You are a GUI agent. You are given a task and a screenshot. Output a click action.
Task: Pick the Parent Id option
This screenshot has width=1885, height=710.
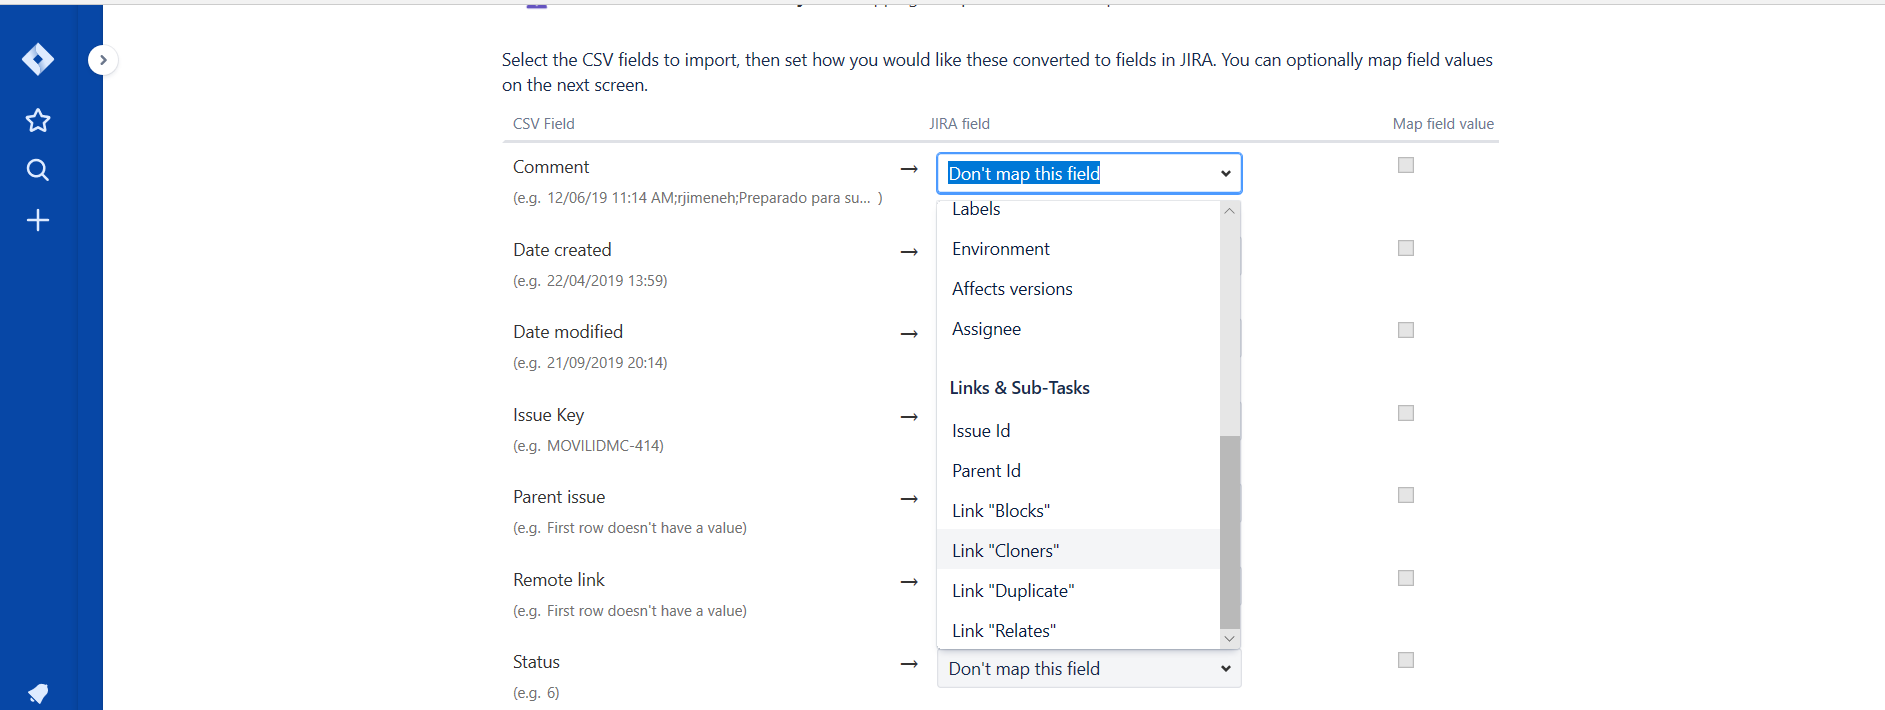point(1078,471)
